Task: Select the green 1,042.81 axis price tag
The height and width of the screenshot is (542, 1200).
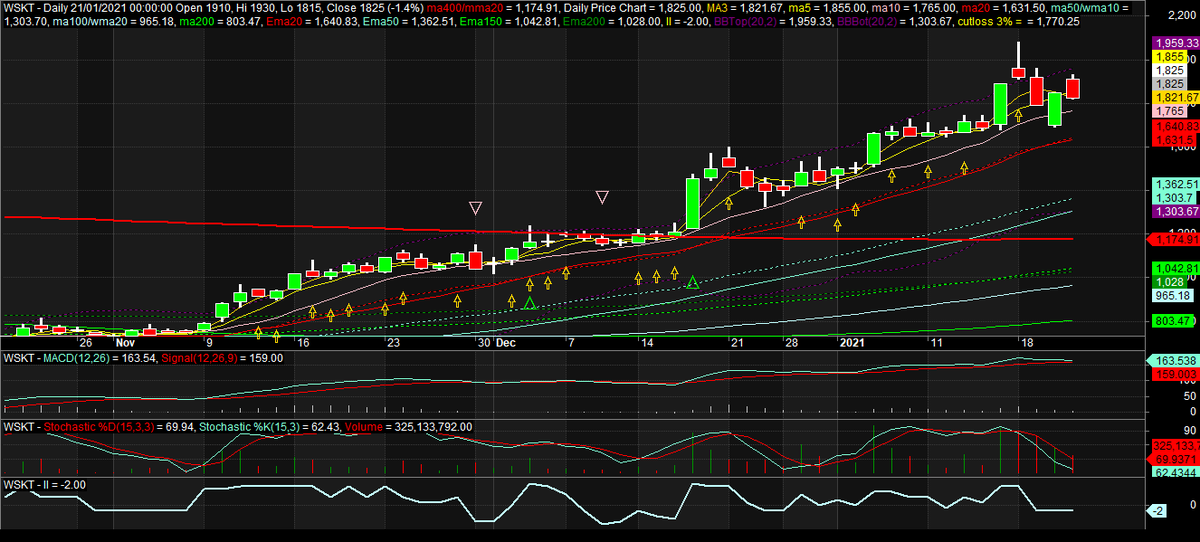Action: [1175, 268]
